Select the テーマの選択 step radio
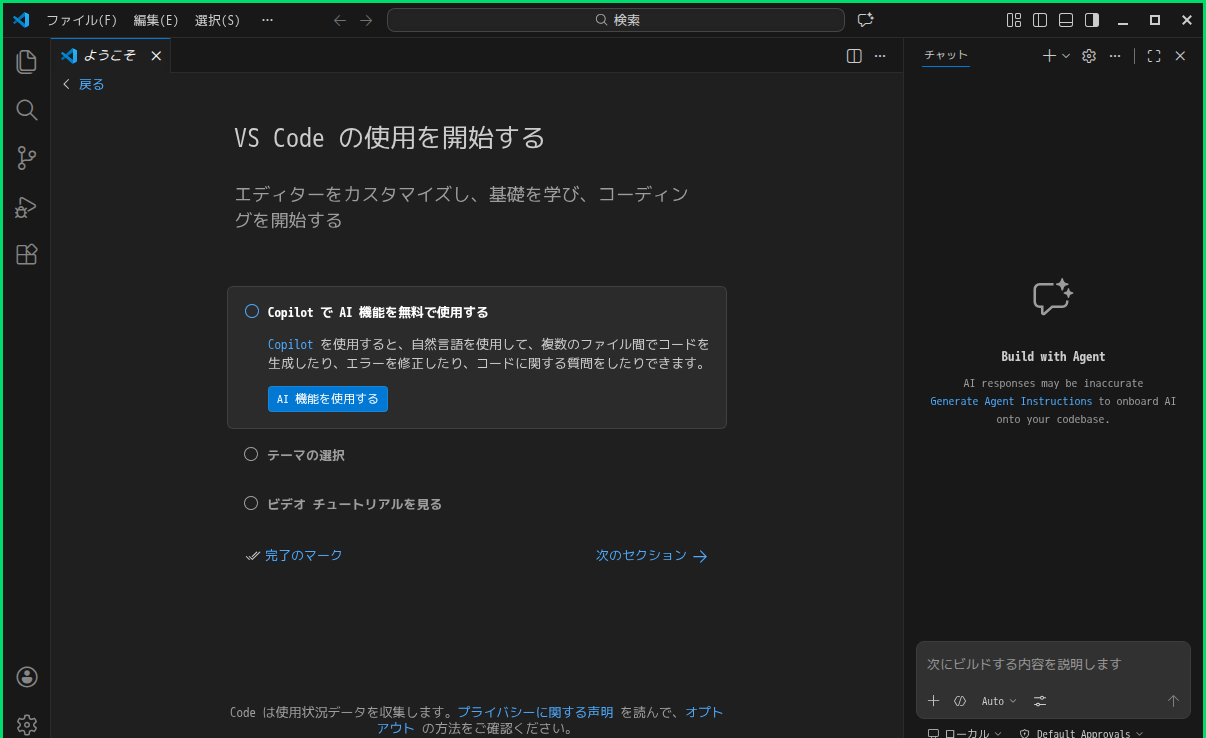 pyautogui.click(x=251, y=454)
